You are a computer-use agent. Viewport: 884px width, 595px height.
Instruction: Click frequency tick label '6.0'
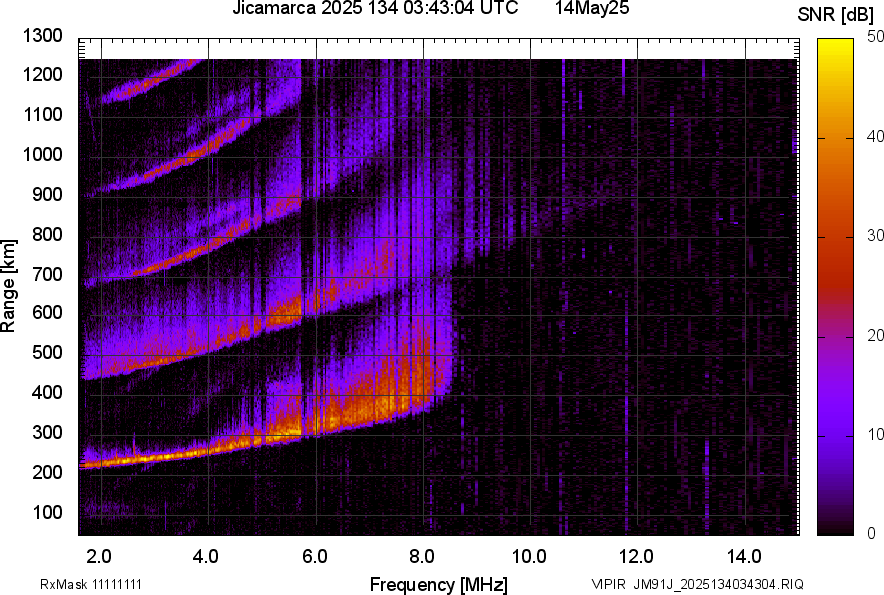point(315,557)
